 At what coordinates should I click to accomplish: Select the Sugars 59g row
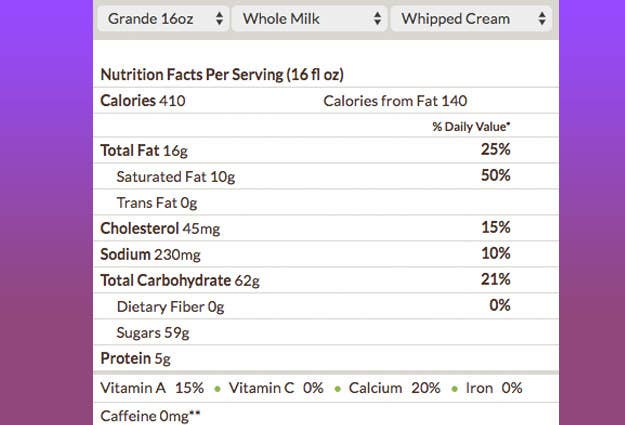(x=326, y=332)
